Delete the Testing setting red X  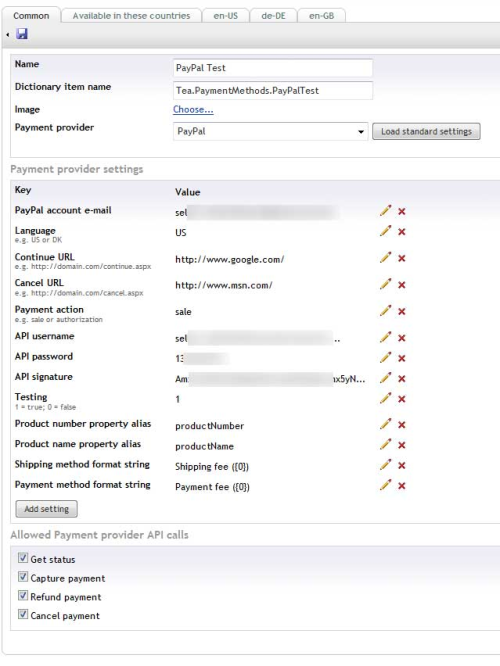point(401,399)
